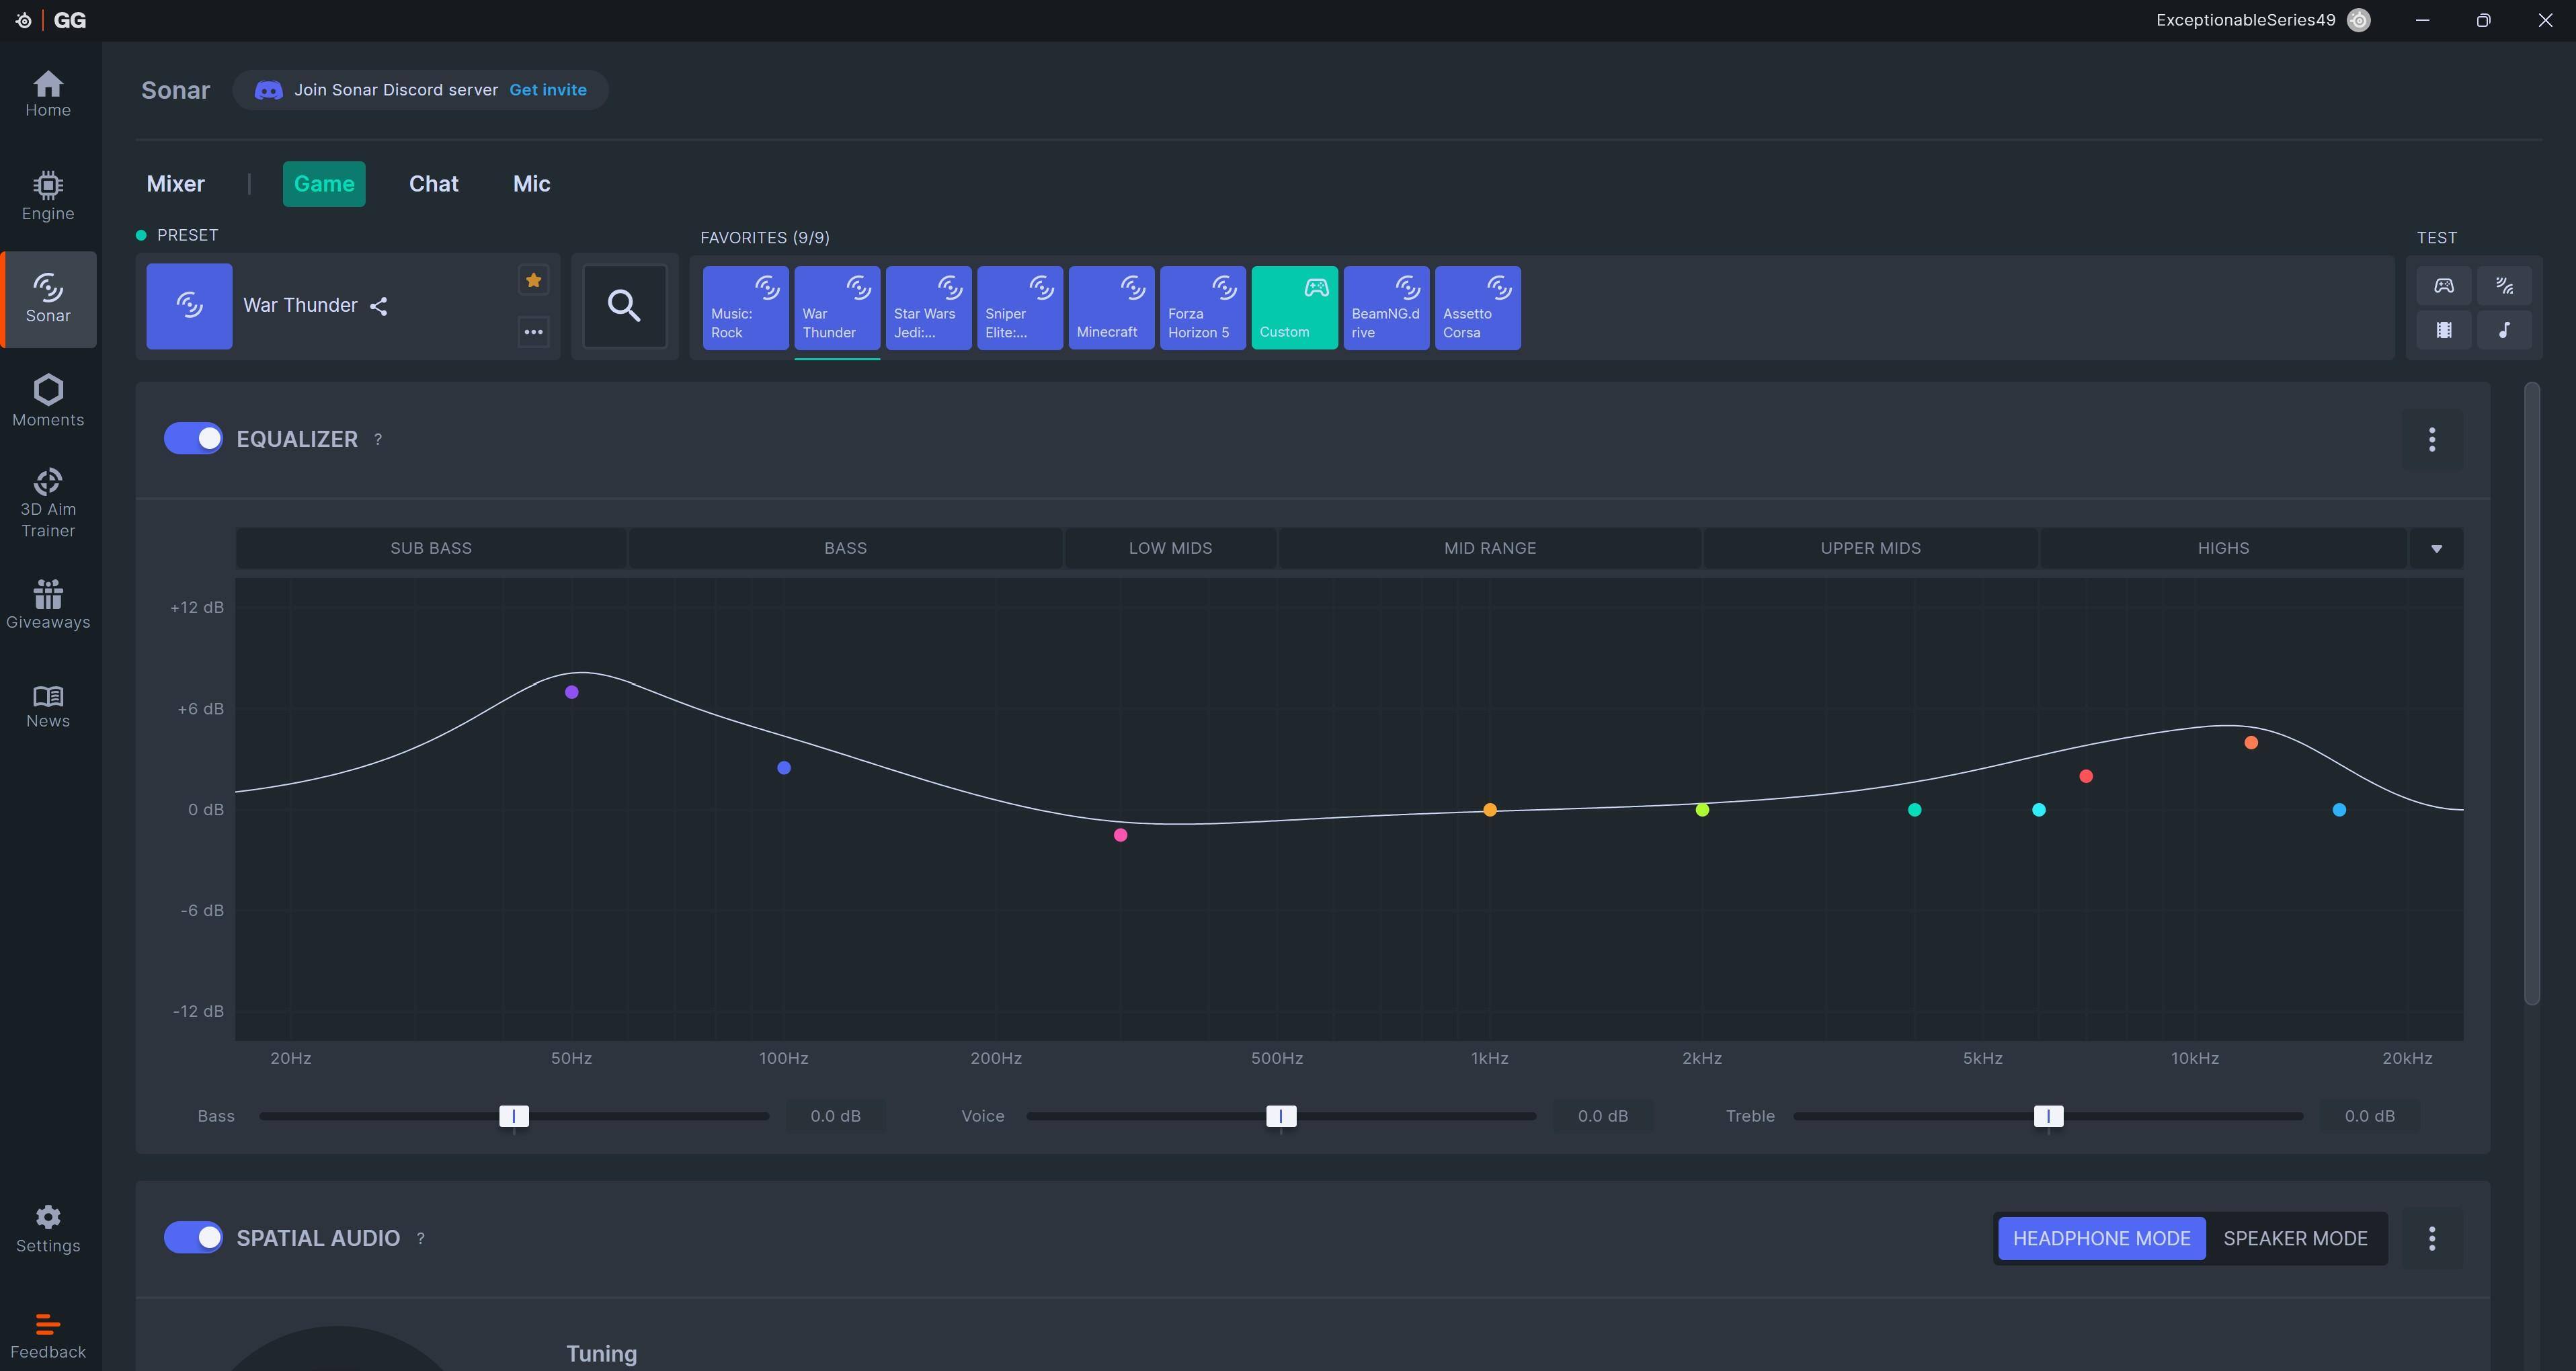Play the footsteps test sound
Image resolution: width=2576 pixels, height=1371 pixels.
click(x=2504, y=286)
